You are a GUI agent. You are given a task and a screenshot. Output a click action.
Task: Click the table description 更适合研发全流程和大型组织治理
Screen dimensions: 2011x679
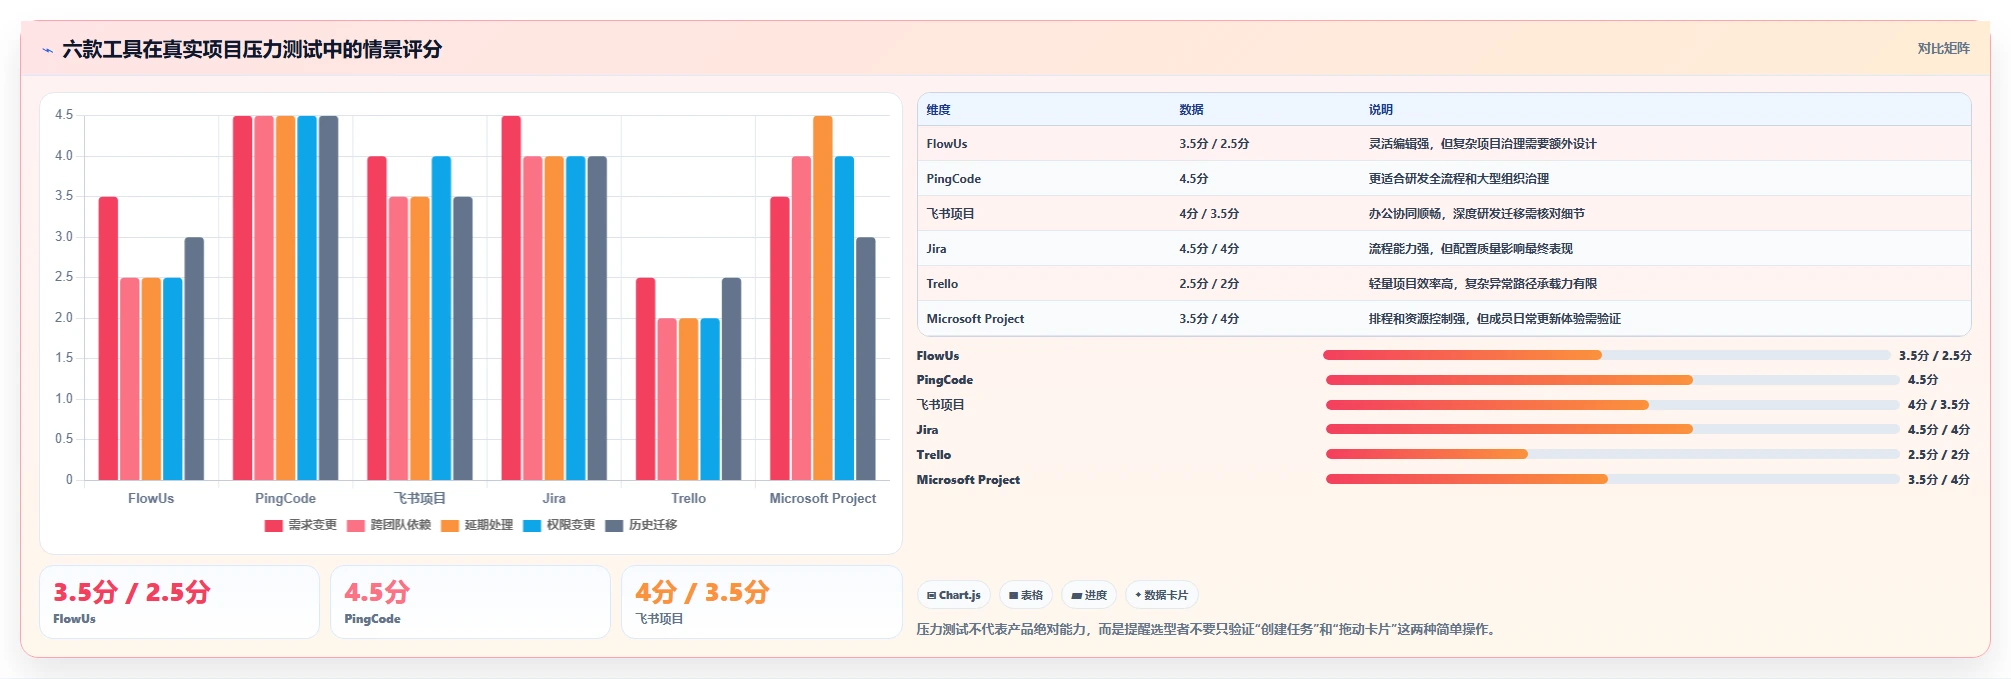1458,179
